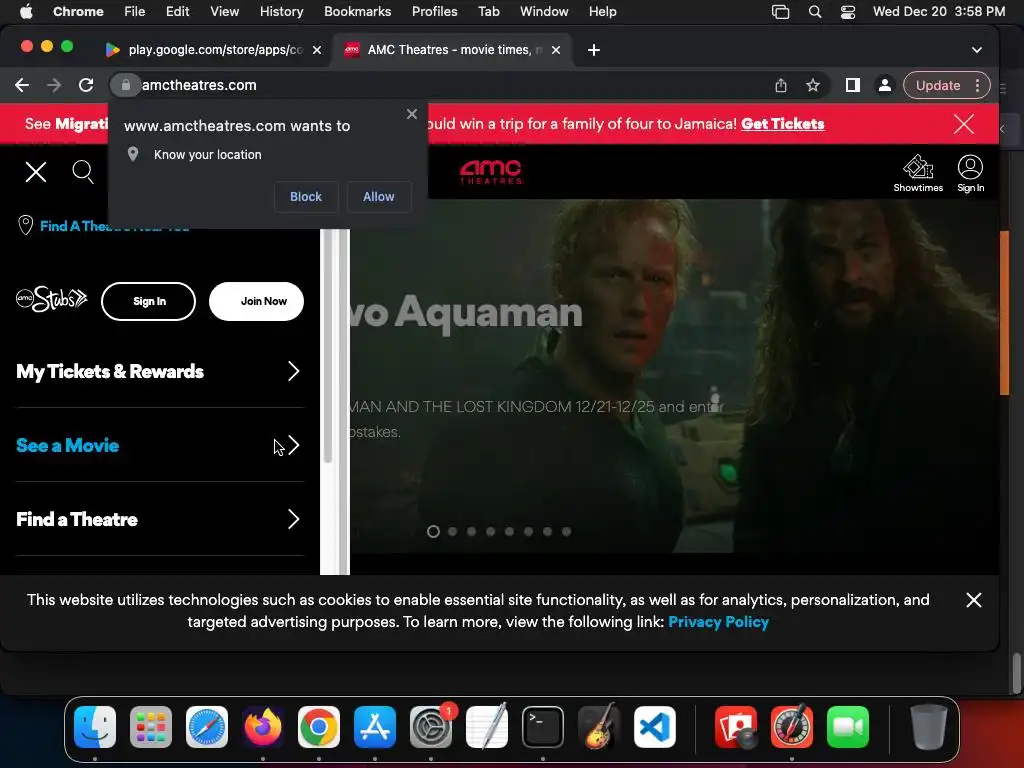Close the Google Play tab
This screenshot has width=1024, height=768.
(317, 50)
